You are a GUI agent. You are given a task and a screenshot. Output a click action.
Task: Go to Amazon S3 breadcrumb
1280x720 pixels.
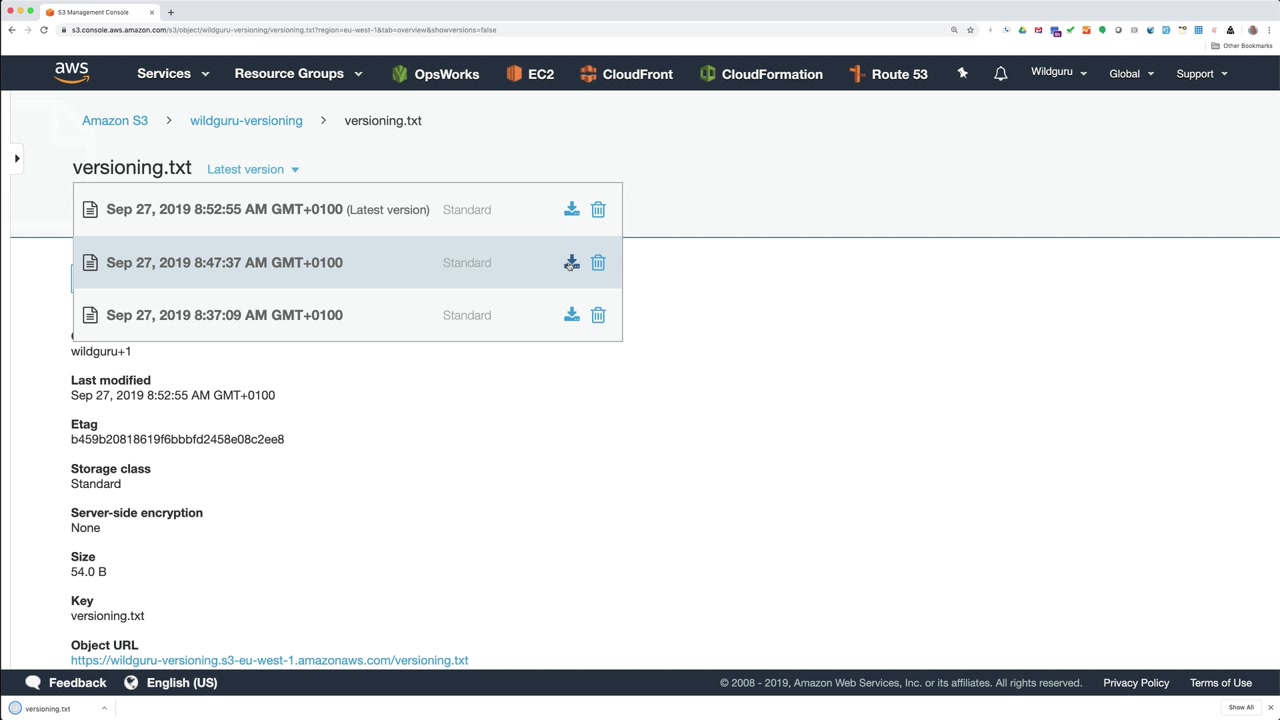(115, 120)
